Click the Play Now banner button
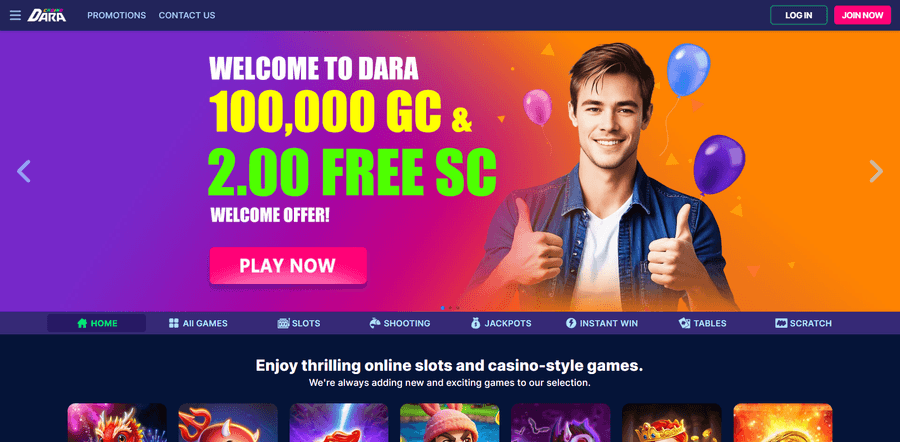This screenshot has width=900, height=442. pyautogui.click(x=288, y=265)
